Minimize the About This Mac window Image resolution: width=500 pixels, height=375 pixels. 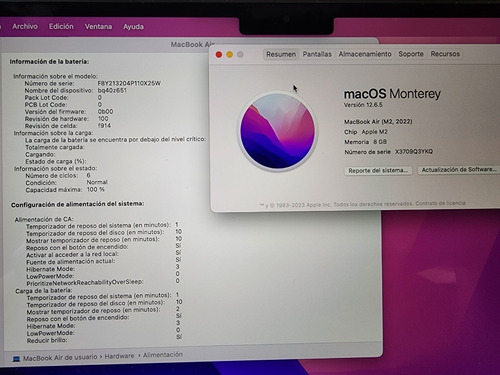click(x=230, y=54)
